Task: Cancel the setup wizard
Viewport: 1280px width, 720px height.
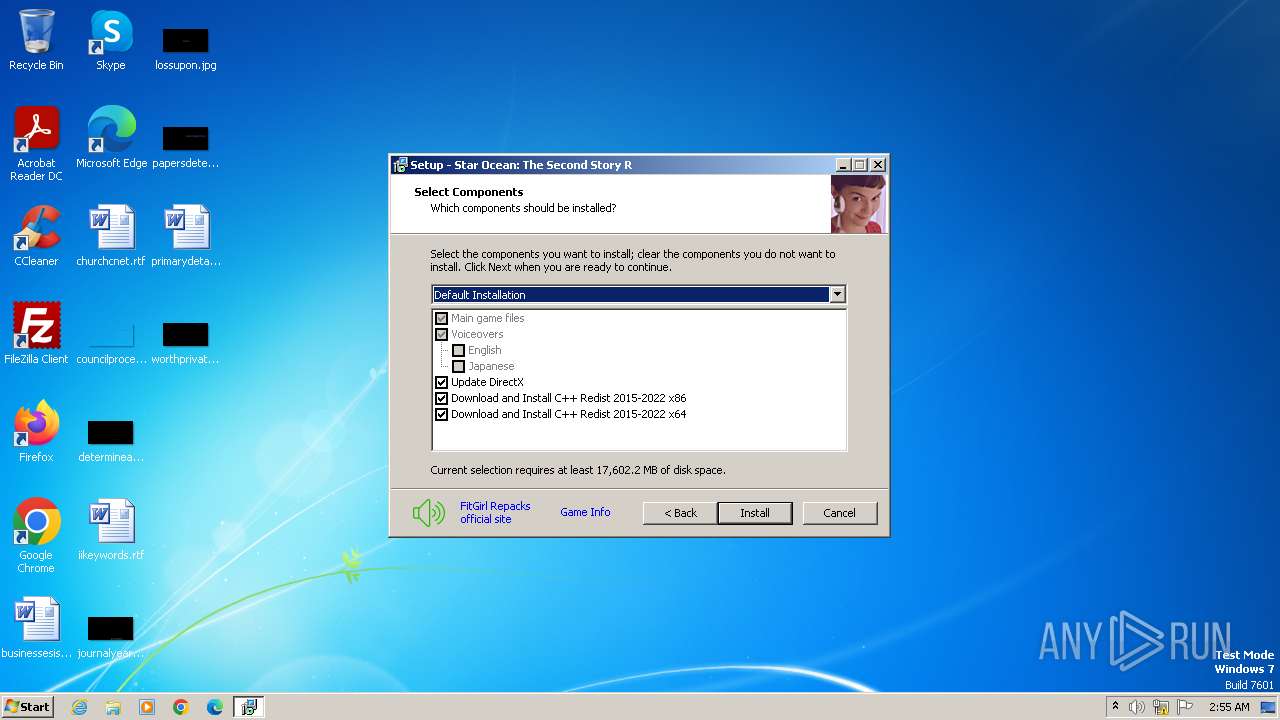Action: 839,513
